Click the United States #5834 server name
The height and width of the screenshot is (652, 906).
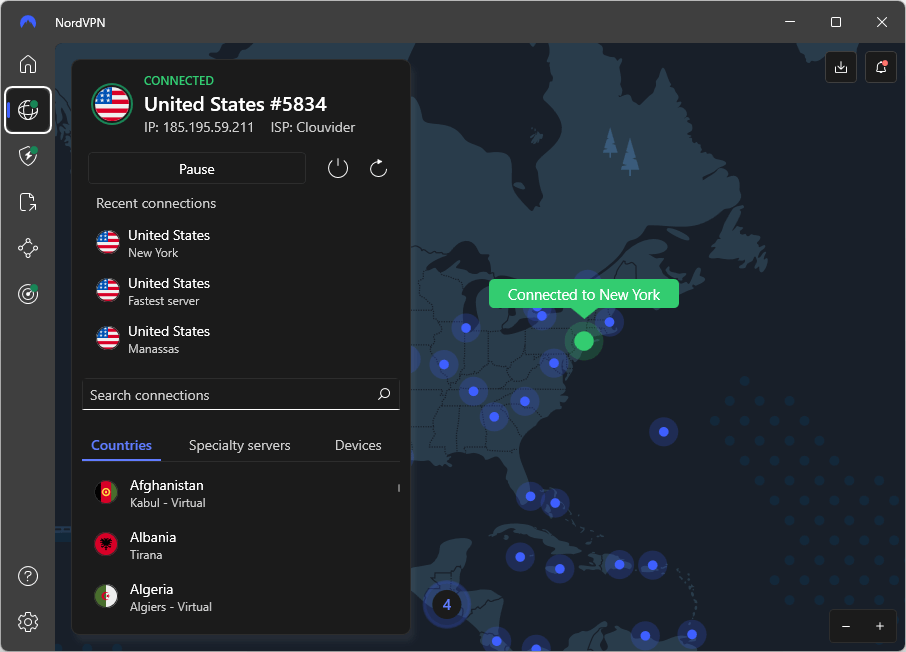pos(235,104)
